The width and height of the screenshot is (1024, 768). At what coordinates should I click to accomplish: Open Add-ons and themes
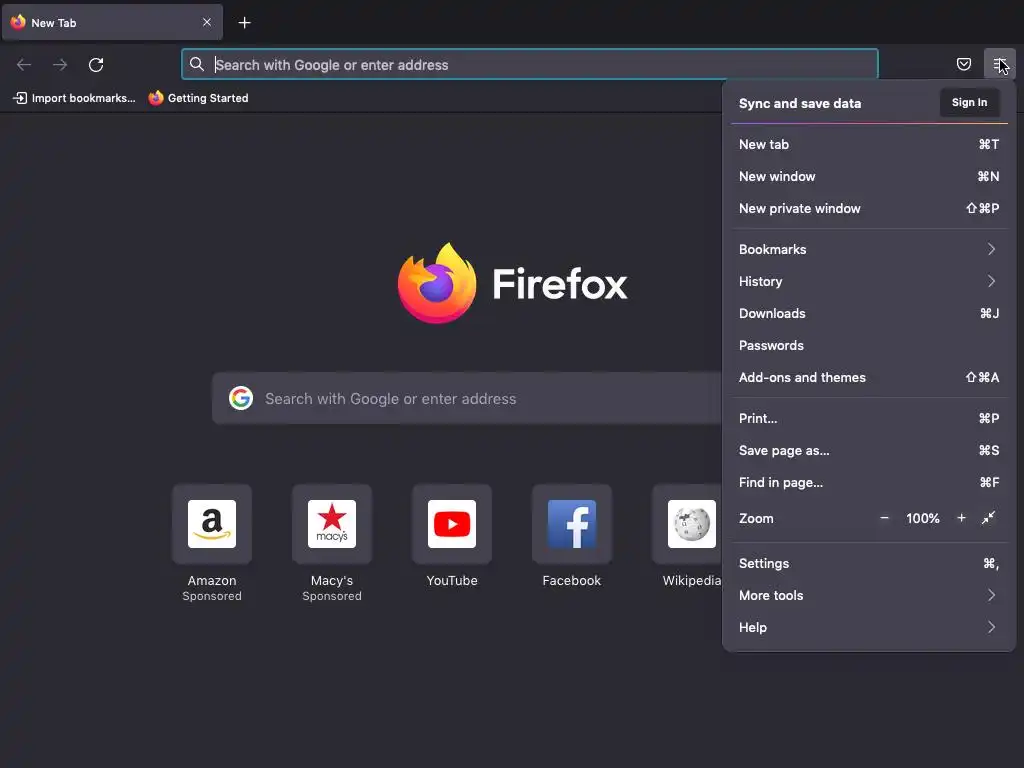(x=869, y=377)
